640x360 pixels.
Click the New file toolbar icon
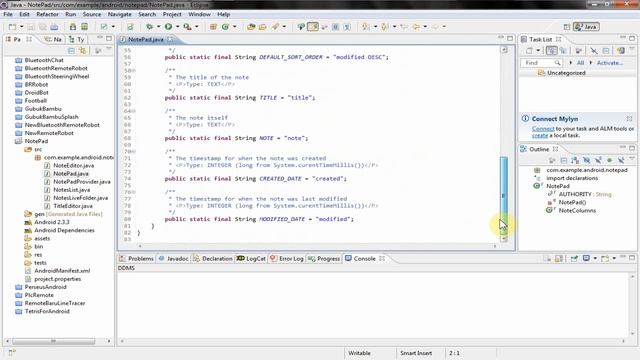[13, 27]
